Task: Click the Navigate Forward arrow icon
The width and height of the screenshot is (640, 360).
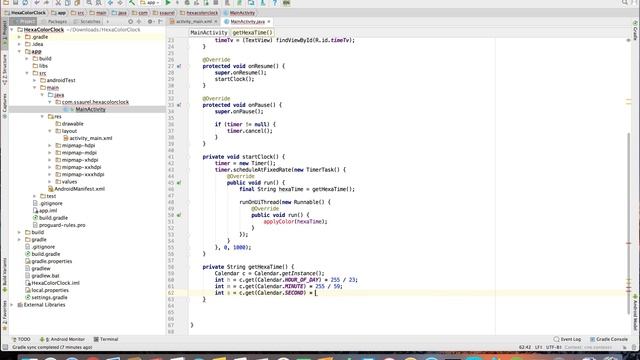Action: 120,2
